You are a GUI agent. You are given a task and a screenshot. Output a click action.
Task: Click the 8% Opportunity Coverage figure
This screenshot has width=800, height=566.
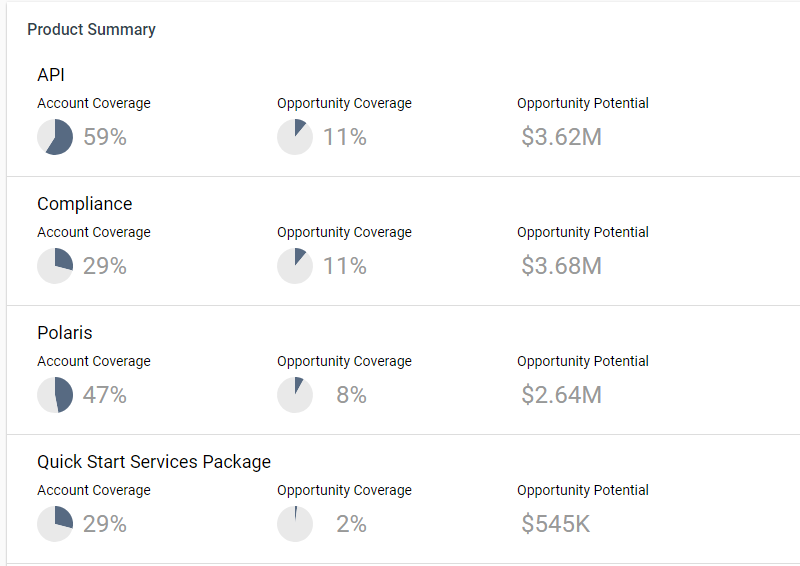tap(351, 395)
